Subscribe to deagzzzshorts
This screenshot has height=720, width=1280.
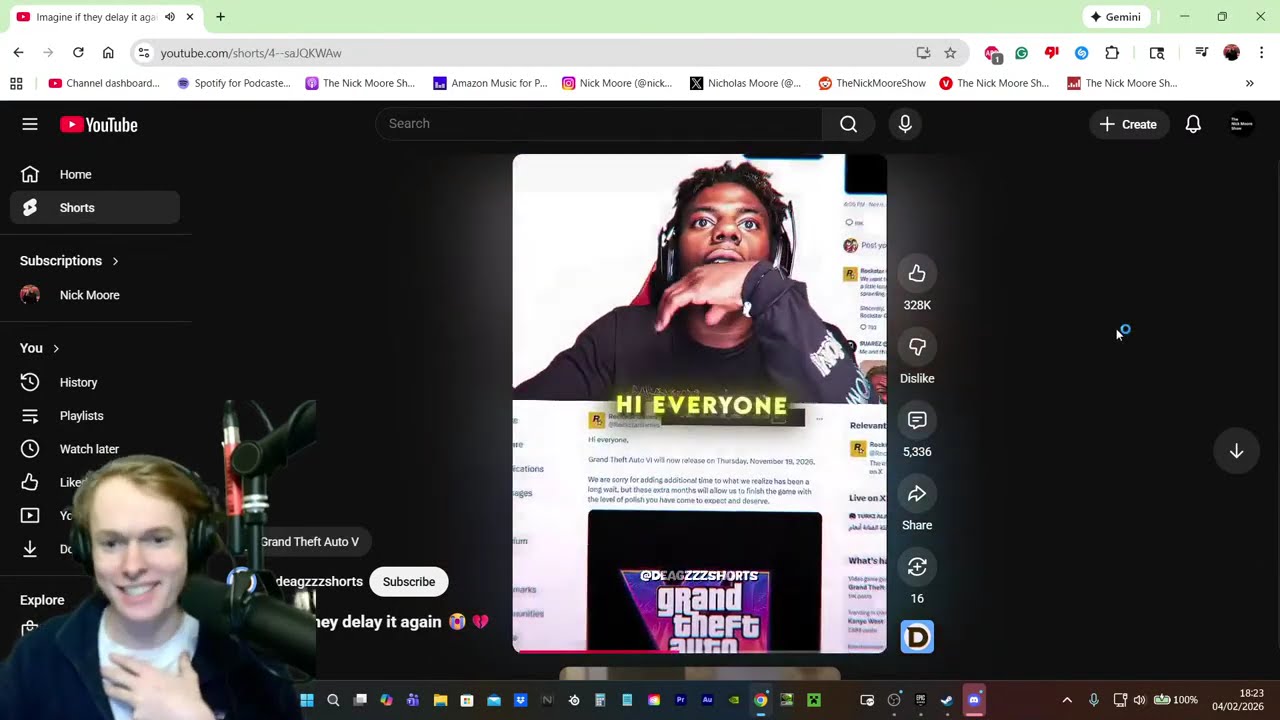[x=409, y=582]
